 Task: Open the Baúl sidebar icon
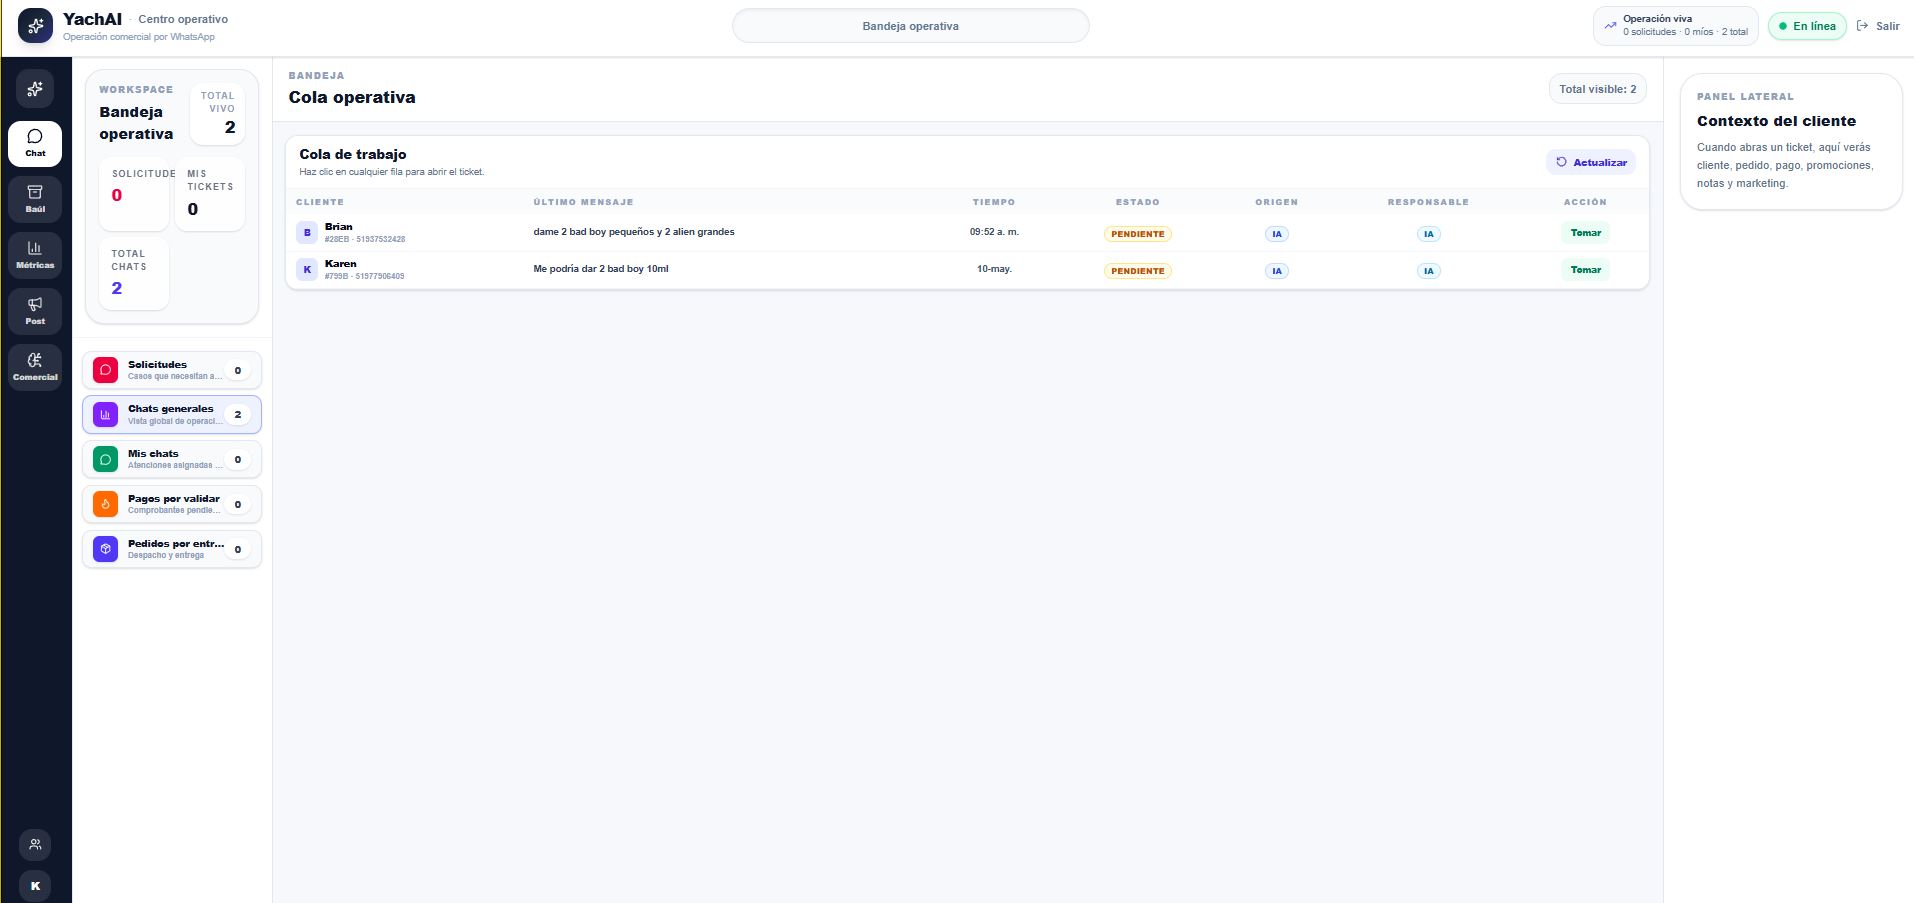coord(35,199)
